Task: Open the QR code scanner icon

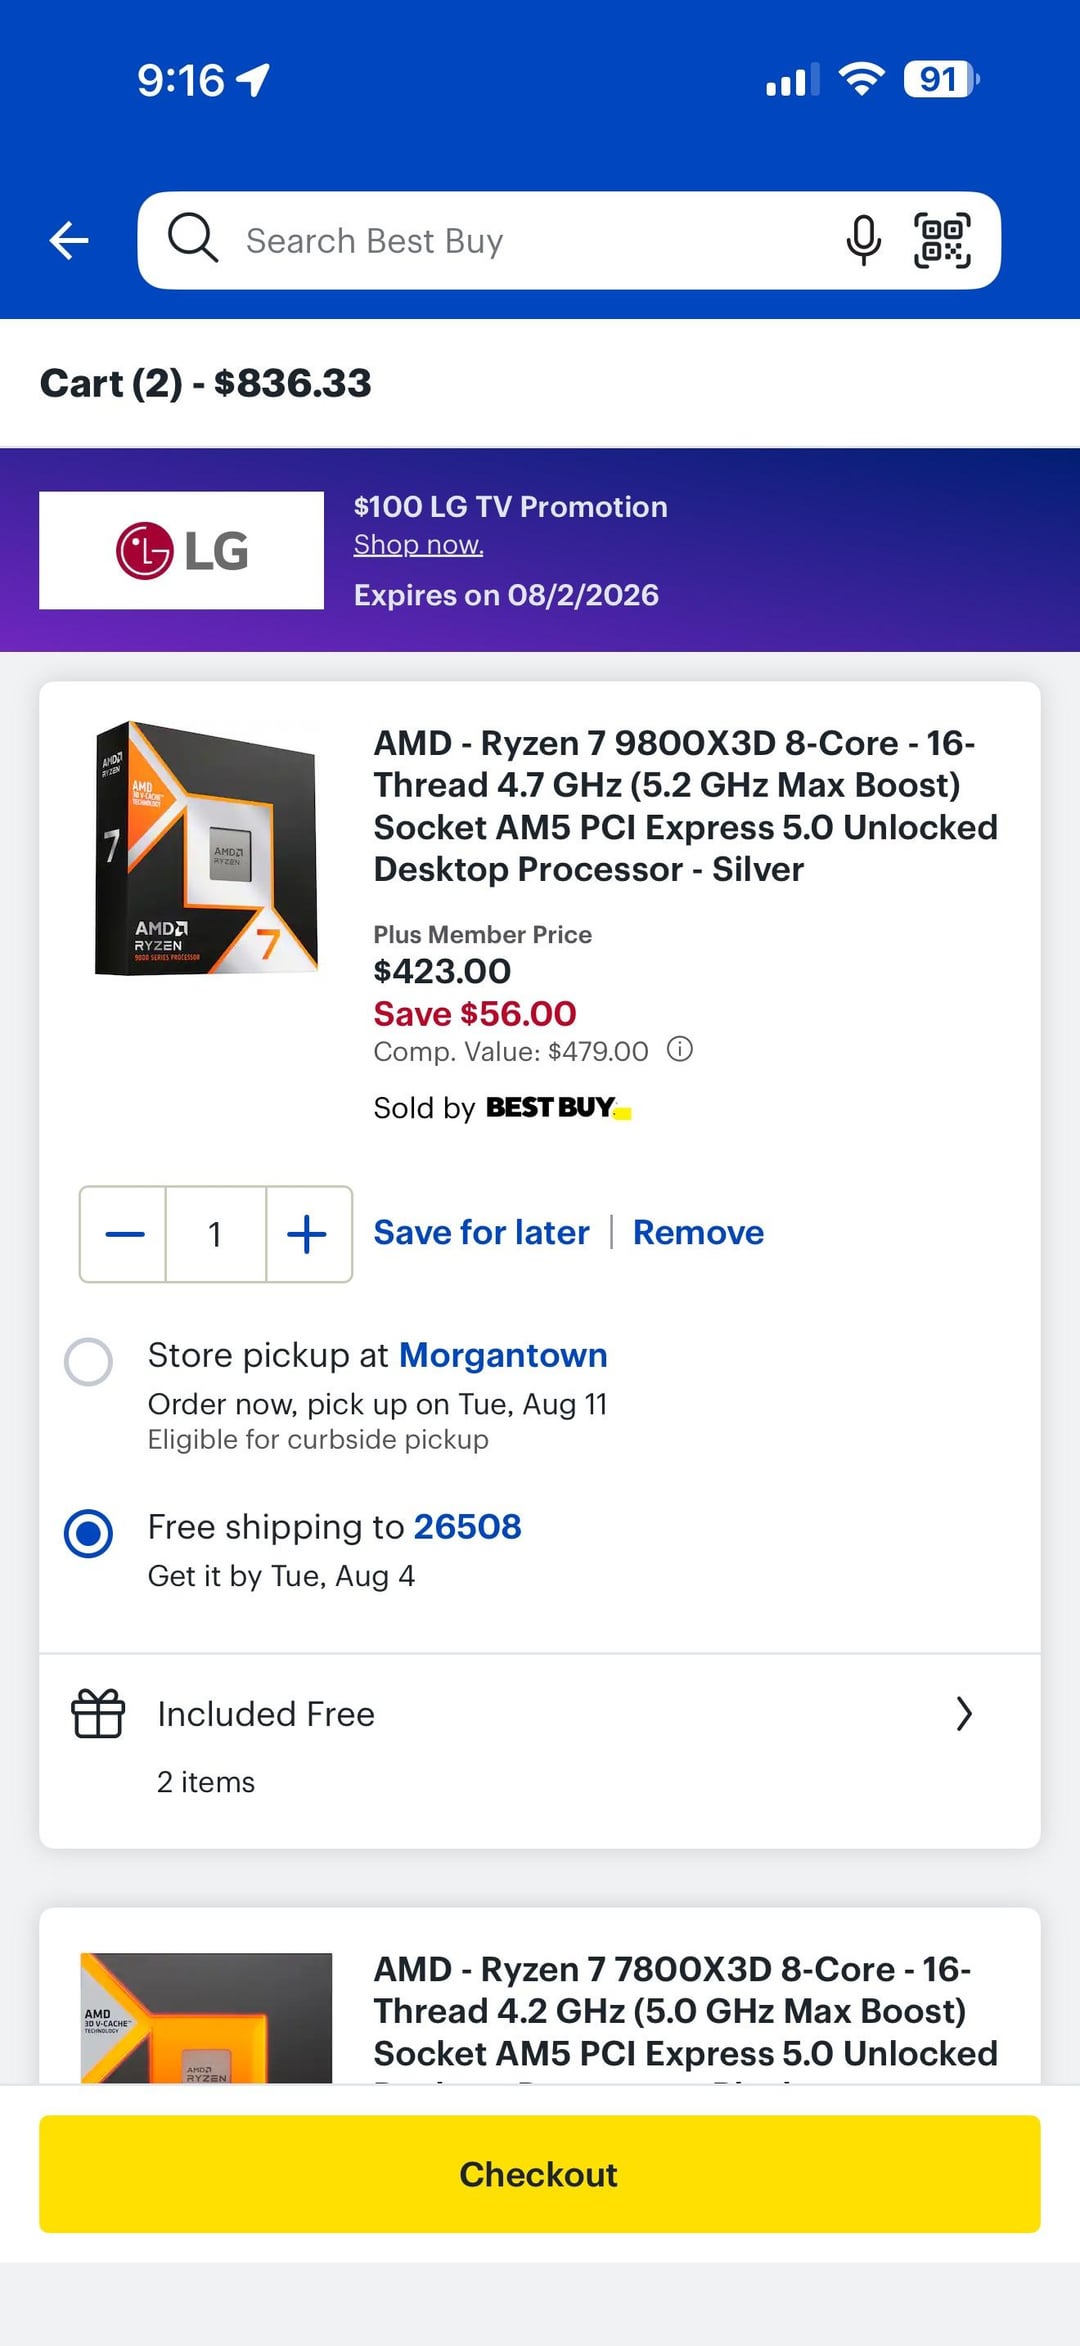Action: (942, 241)
